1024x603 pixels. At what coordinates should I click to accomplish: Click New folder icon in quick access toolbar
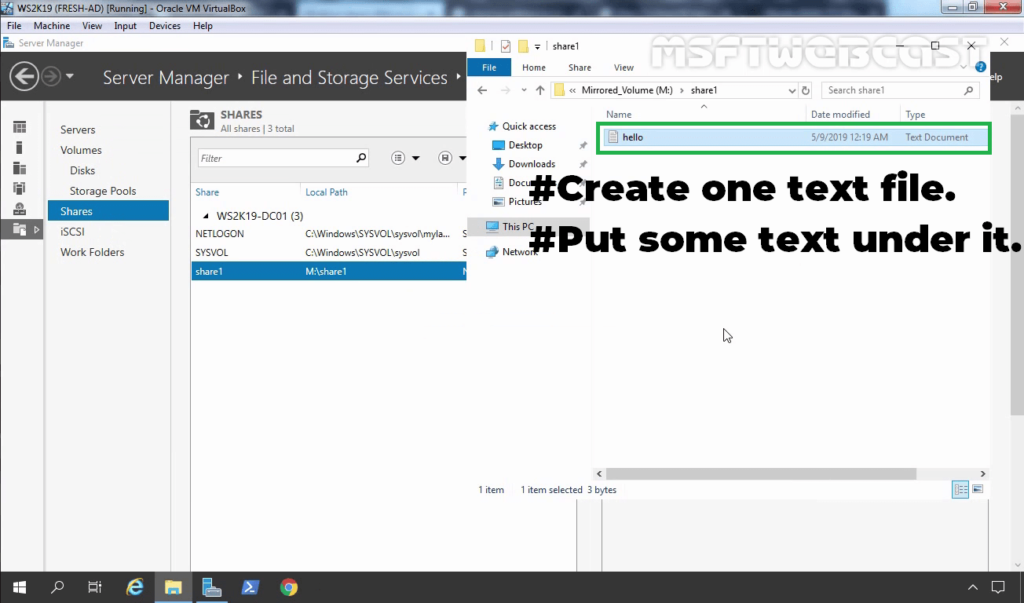[523, 46]
